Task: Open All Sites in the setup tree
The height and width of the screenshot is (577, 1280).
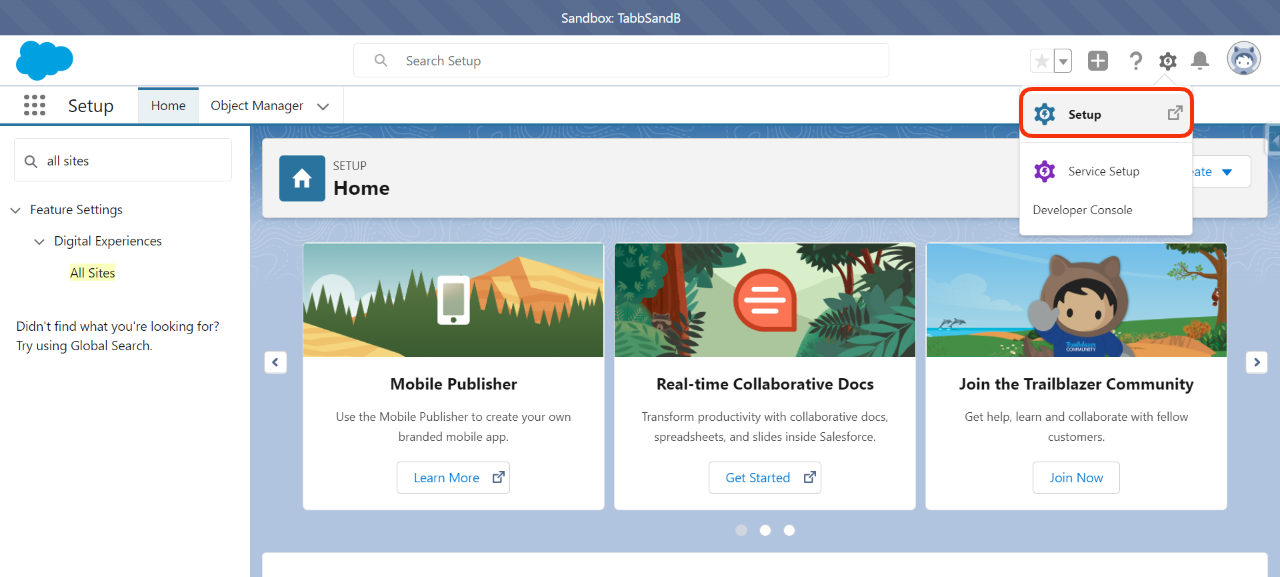Action: 93,273
